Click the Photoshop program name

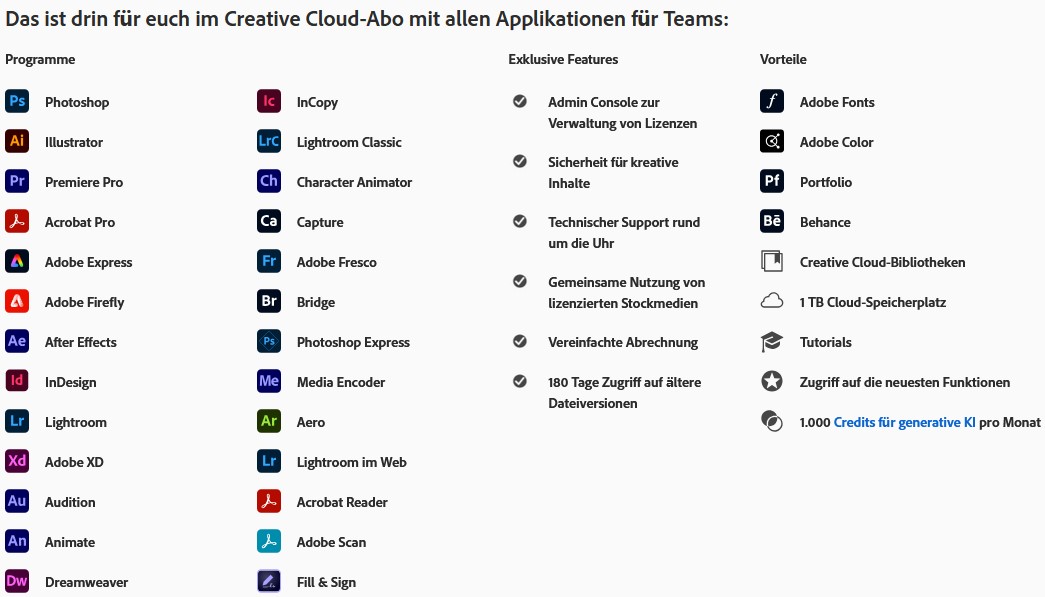[77, 102]
